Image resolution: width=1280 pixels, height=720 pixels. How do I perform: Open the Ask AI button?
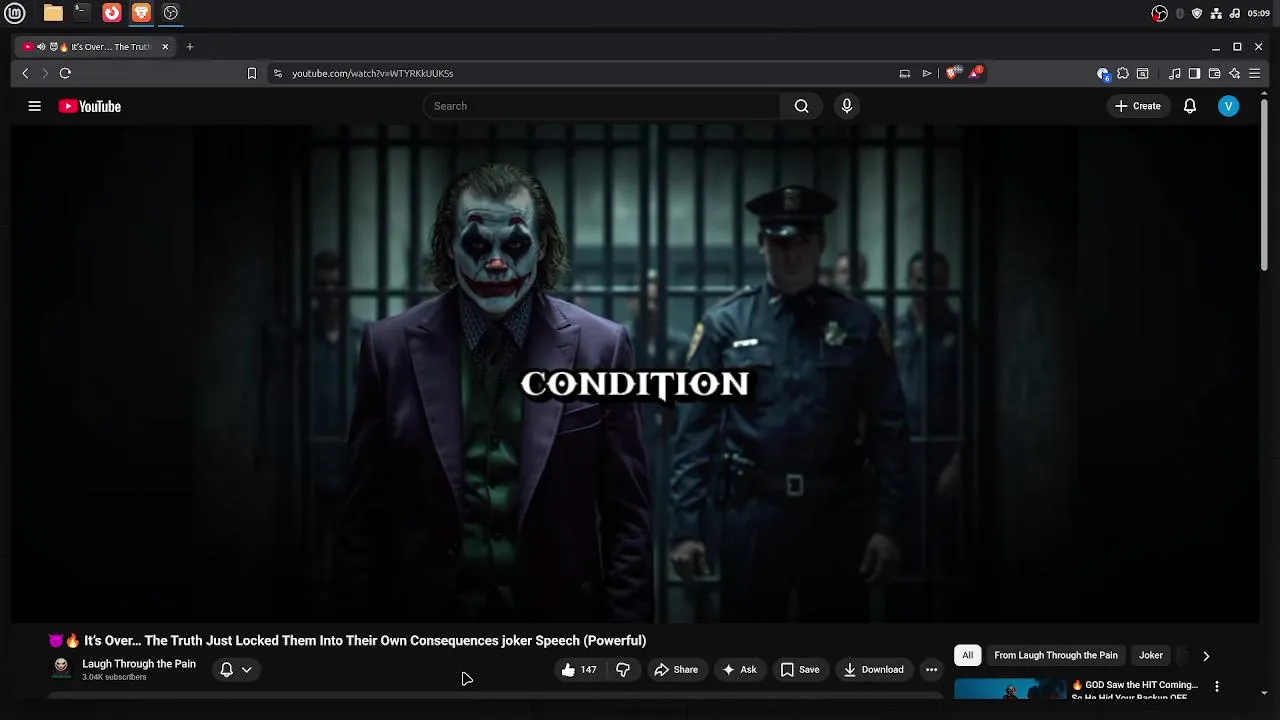click(739, 670)
